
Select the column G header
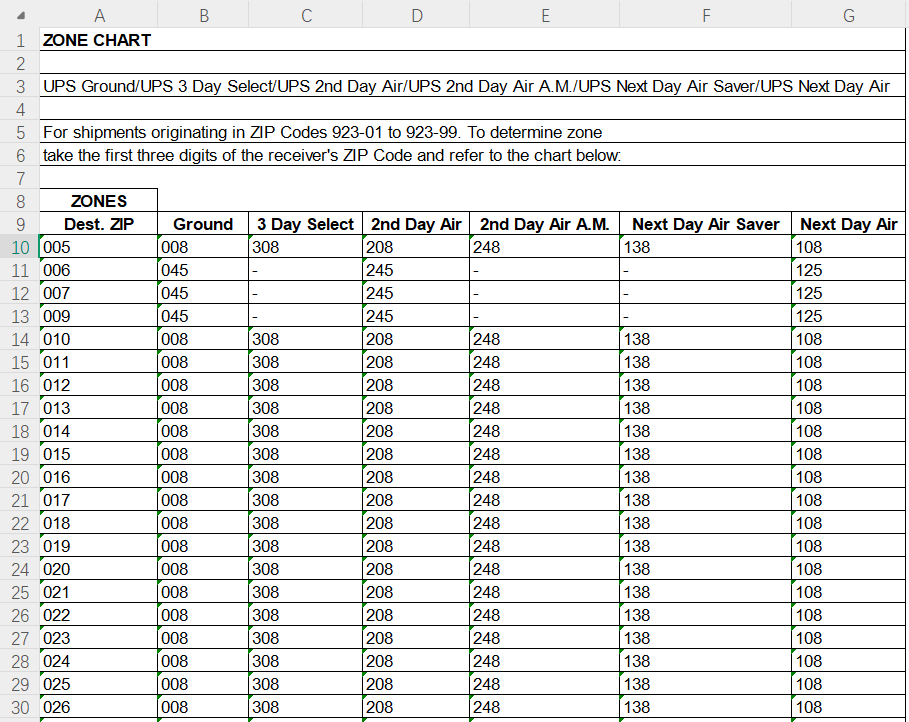[x=848, y=15]
